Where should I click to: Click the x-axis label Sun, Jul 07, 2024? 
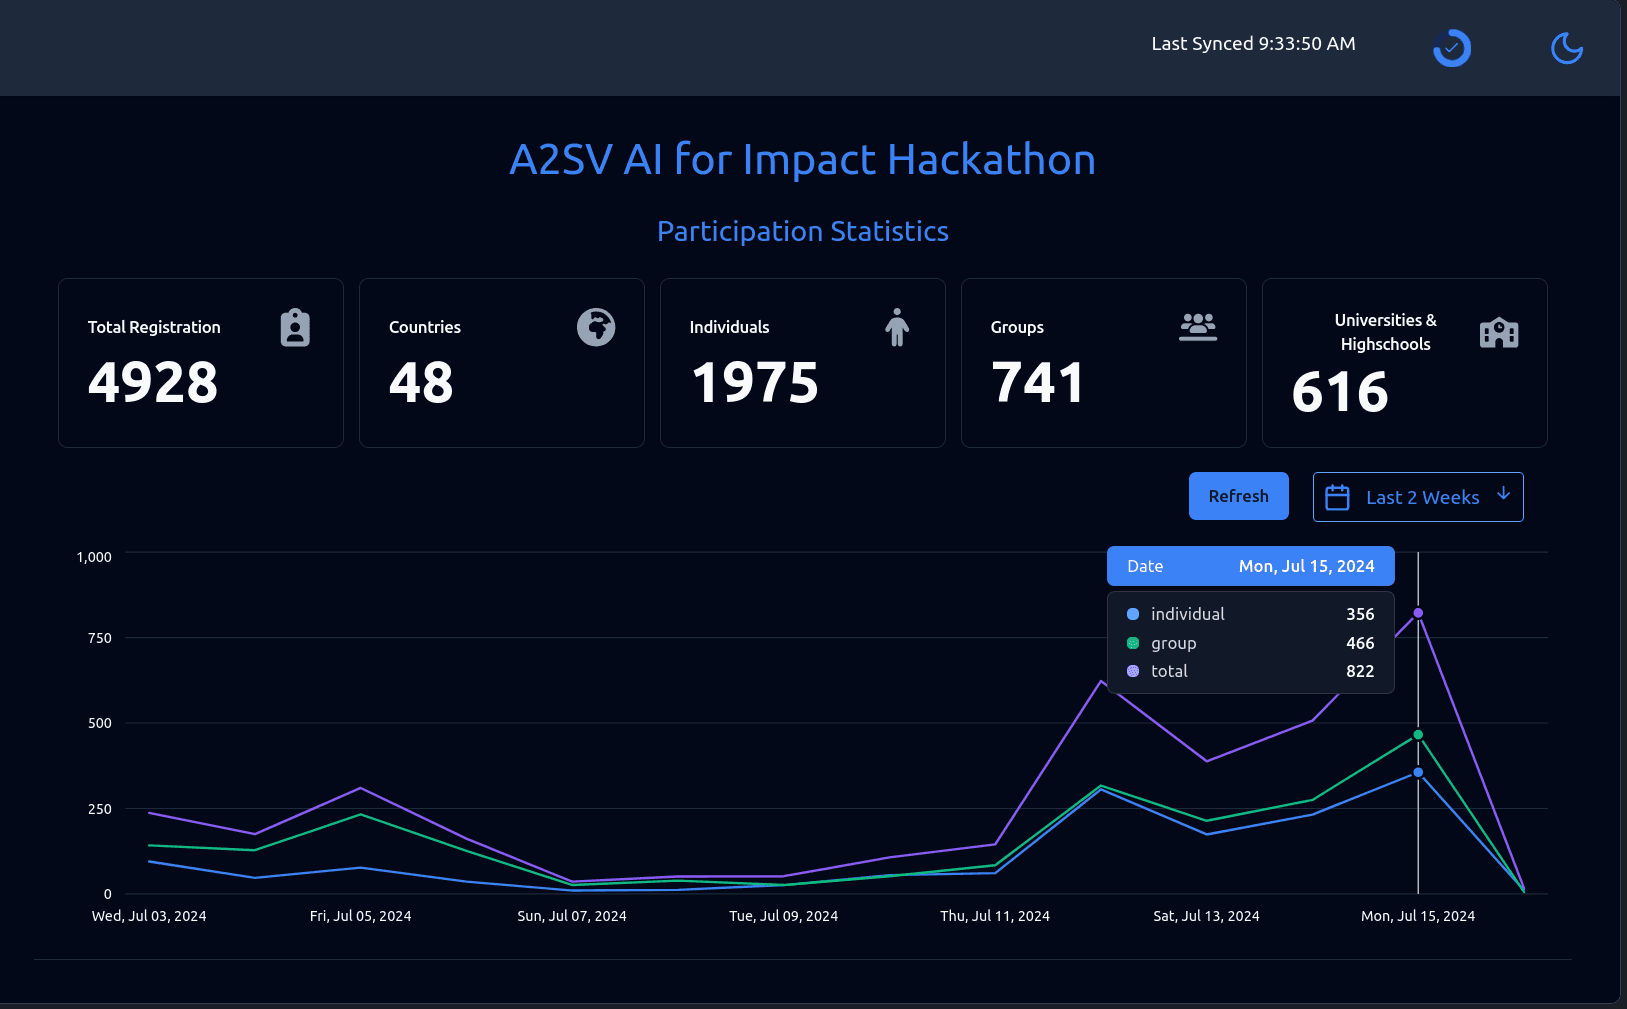click(x=572, y=916)
